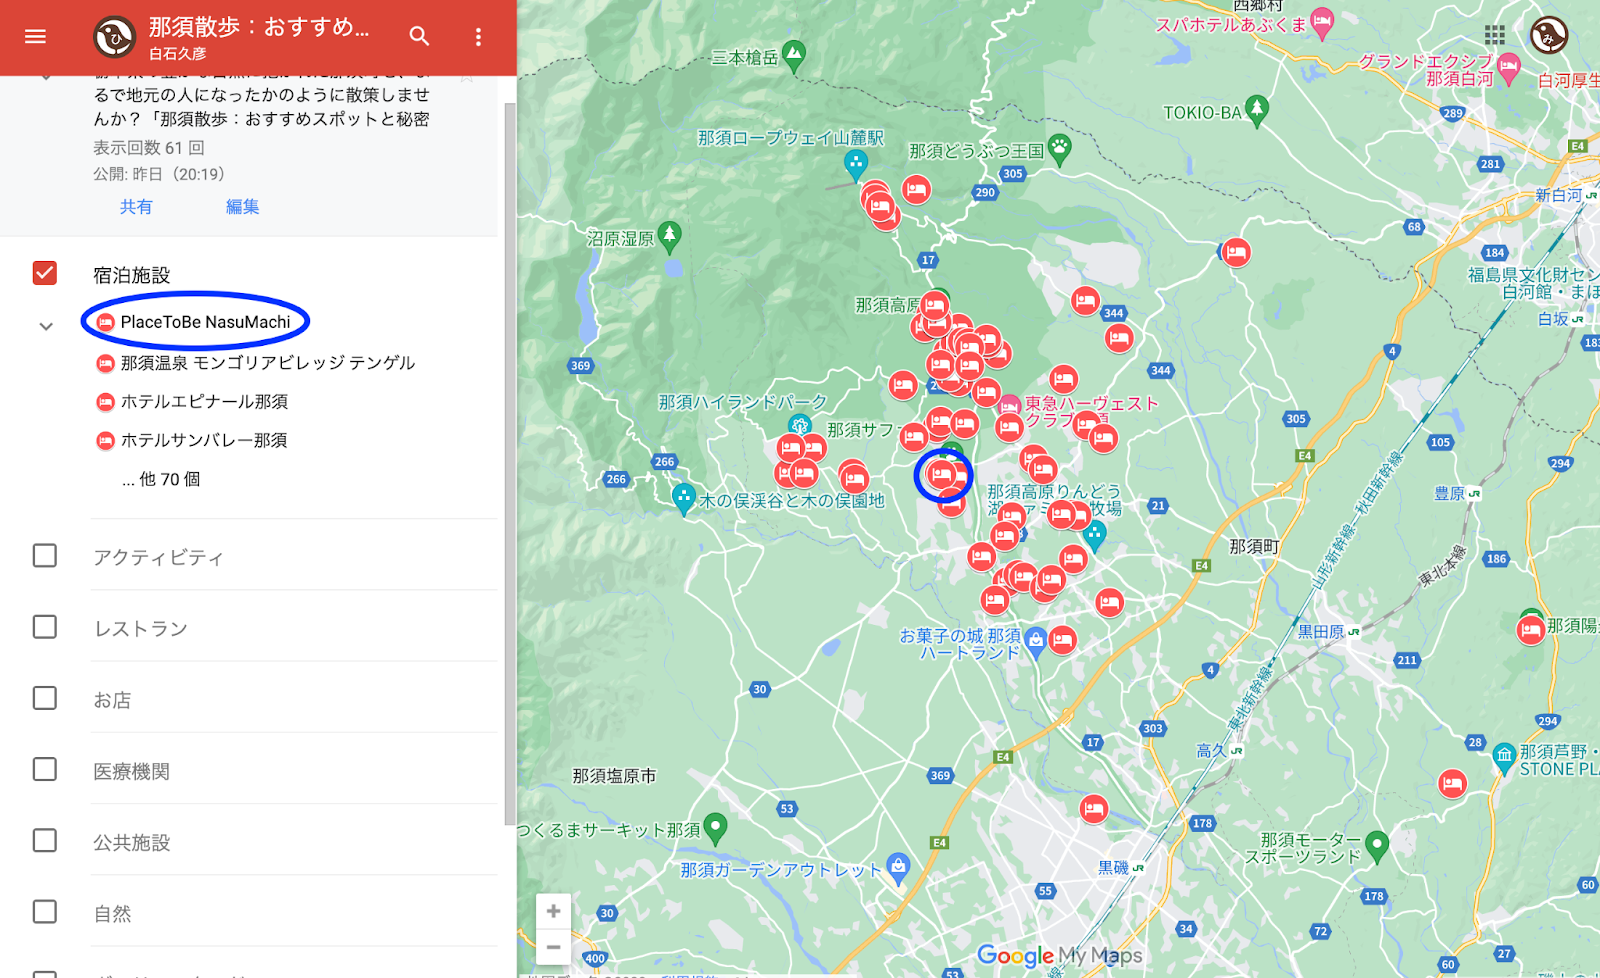This screenshot has height=978, width=1600.
Task: Enable the 公共施設 layer checkbox
Action: pos(45,840)
